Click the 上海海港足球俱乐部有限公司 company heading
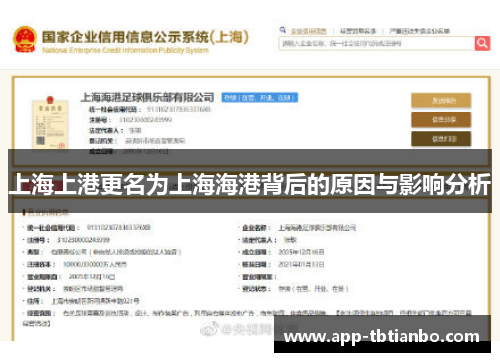This screenshot has width=500, height=362. pyautogui.click(x=147, y=97)
